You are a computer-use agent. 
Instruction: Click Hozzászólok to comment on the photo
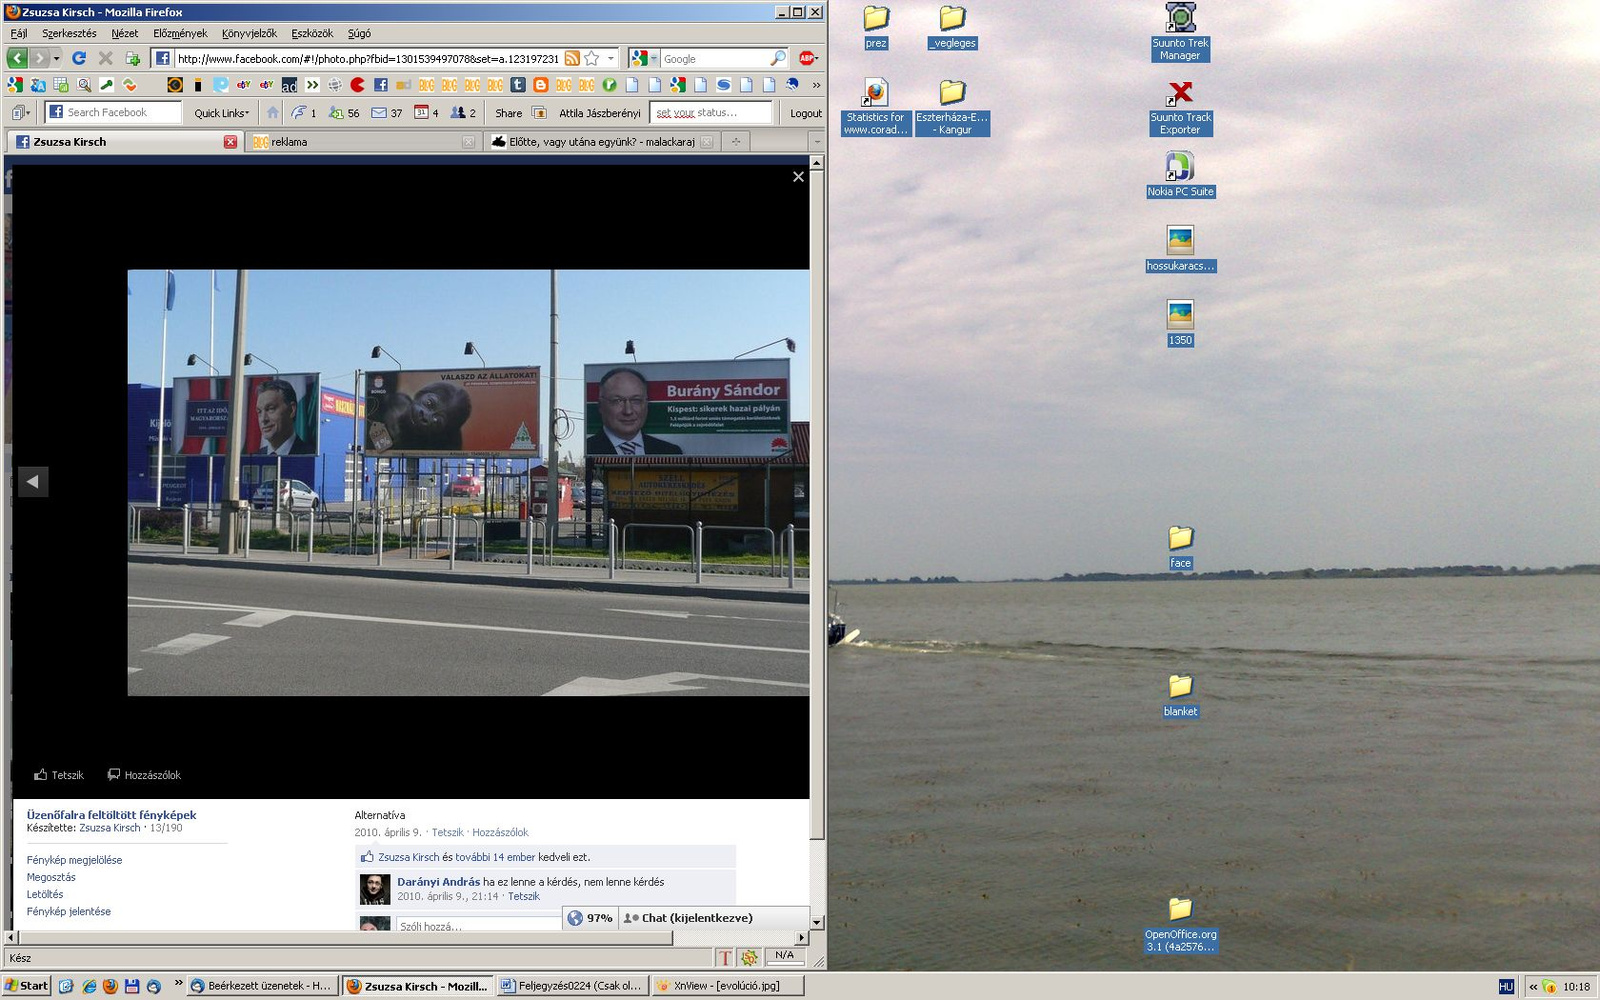tap(144, 775)
